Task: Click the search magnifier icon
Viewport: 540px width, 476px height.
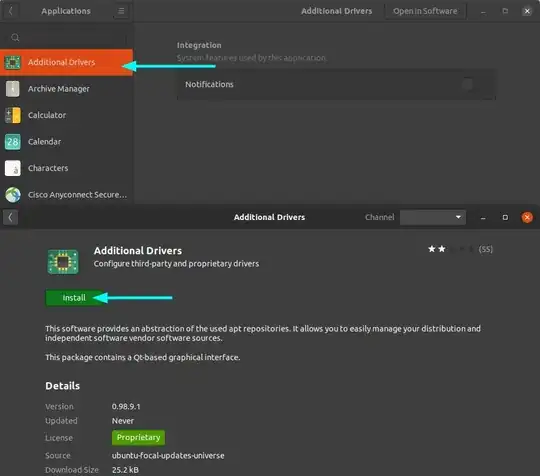Action: [x=15, y=38]
